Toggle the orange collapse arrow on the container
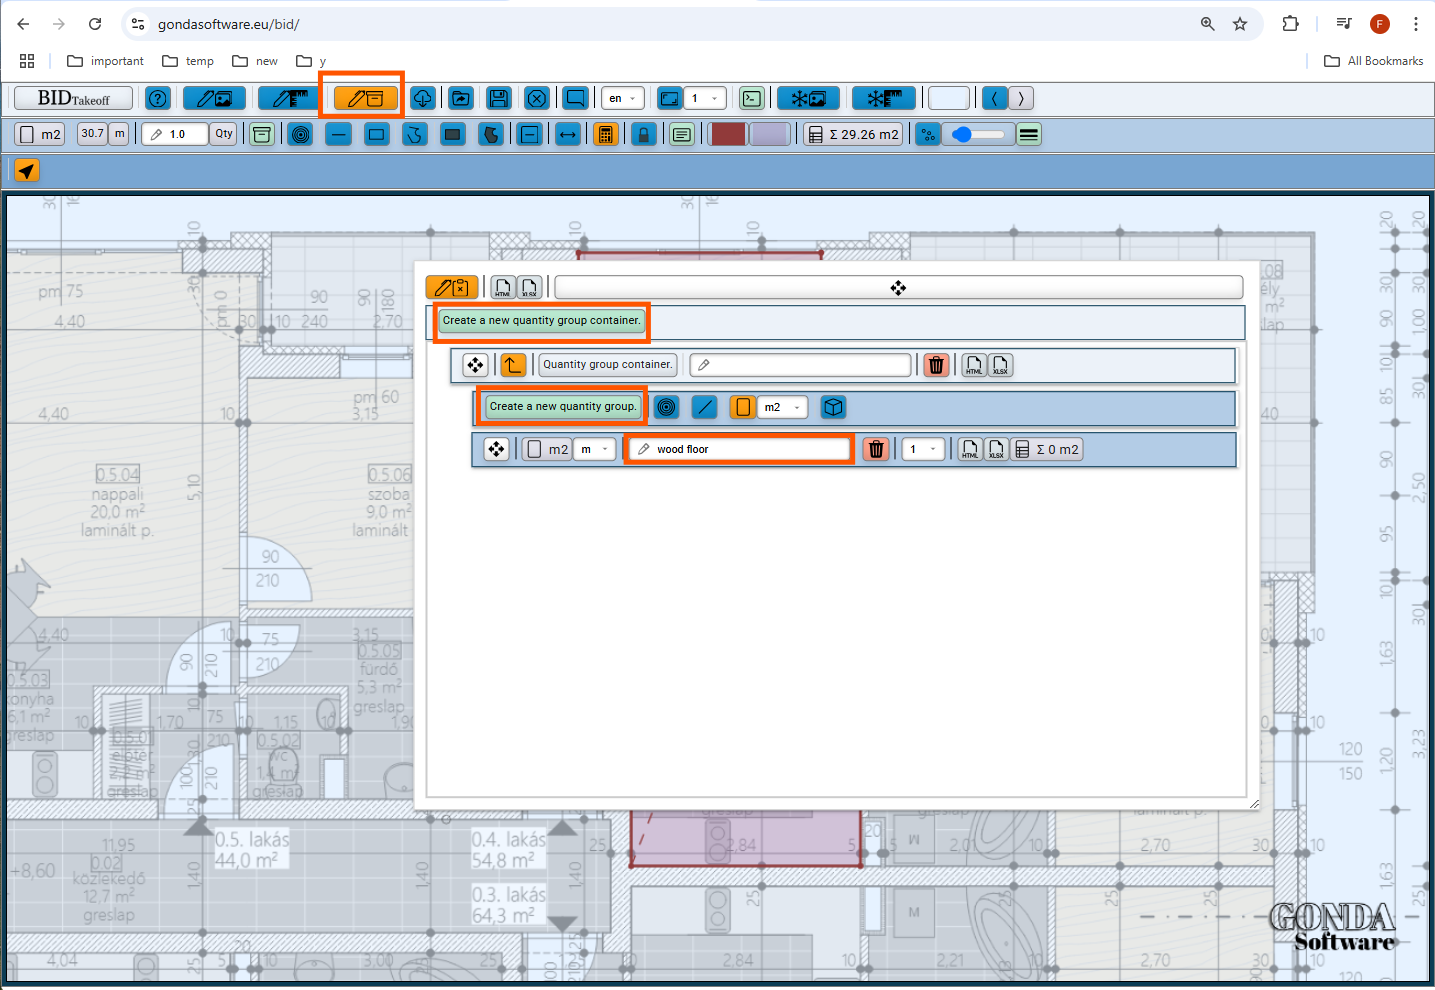This screenshot has width=1435, height=990. click(x=513, y=365)
